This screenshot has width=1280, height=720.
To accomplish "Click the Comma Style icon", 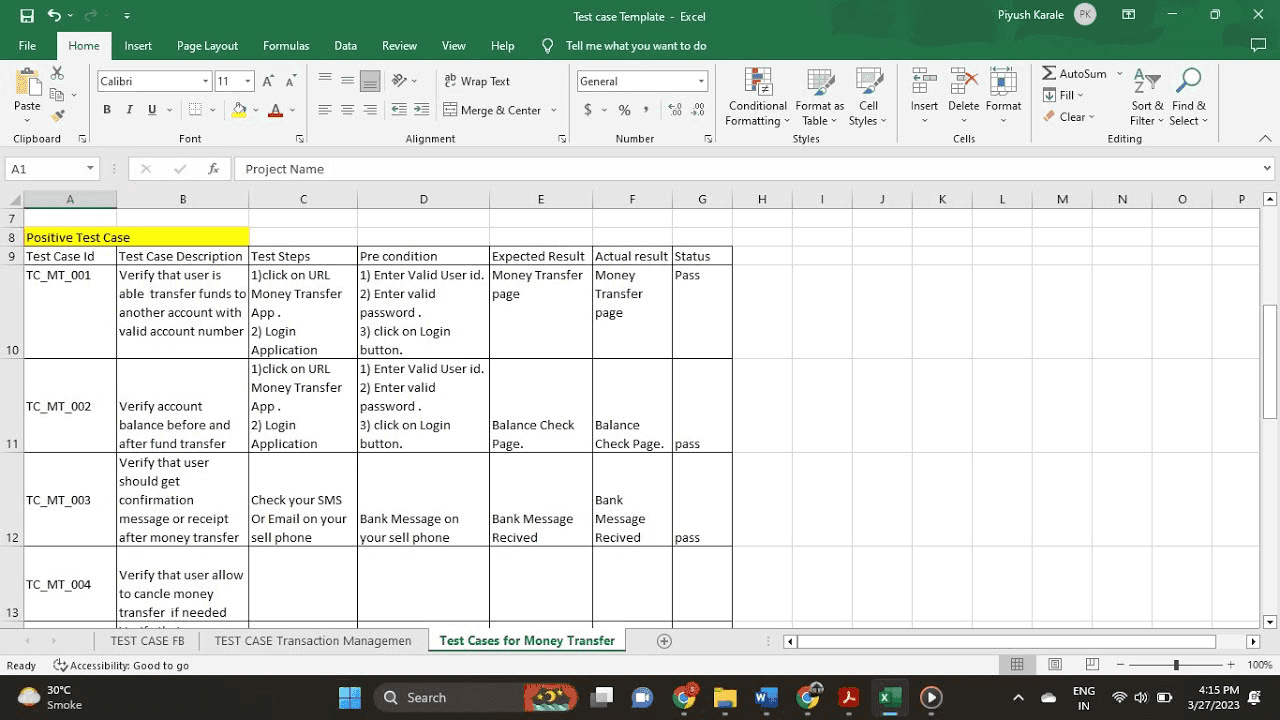I will tap(646, 110).
